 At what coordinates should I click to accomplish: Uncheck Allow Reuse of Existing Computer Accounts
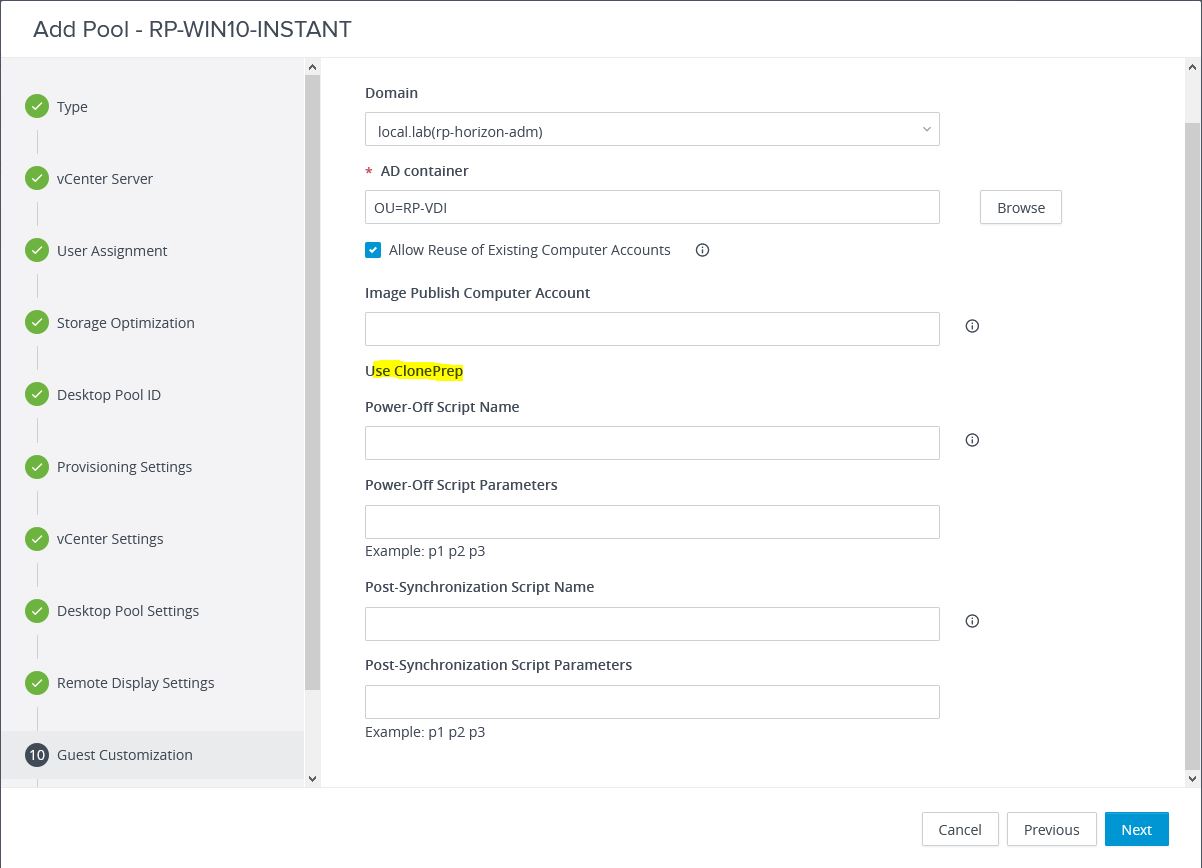(x=373, y=250)
